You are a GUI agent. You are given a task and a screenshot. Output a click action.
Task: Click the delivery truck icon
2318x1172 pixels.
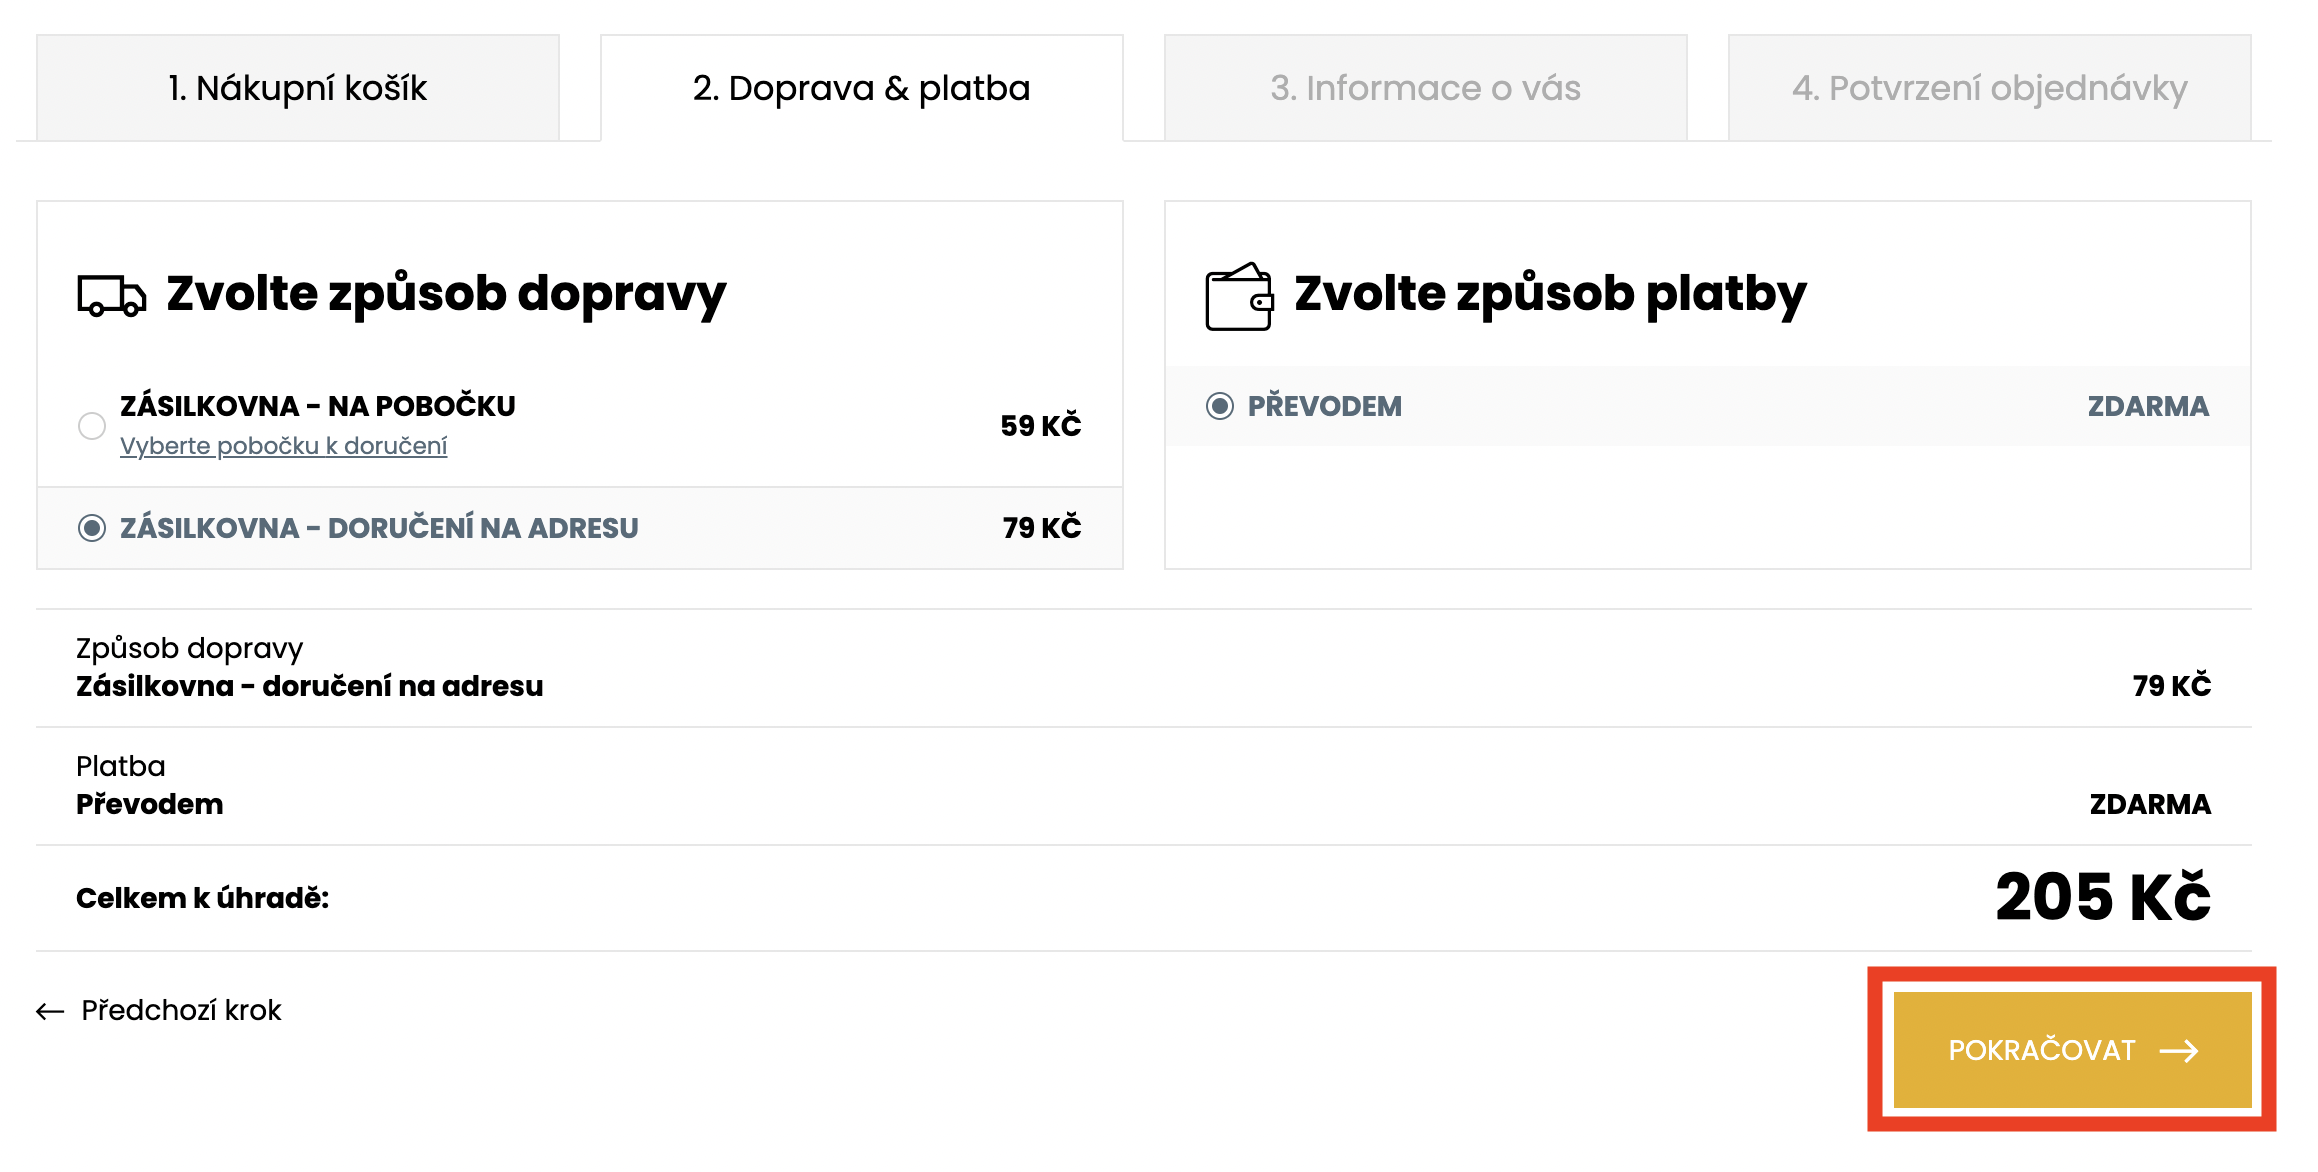coord(111,296)
